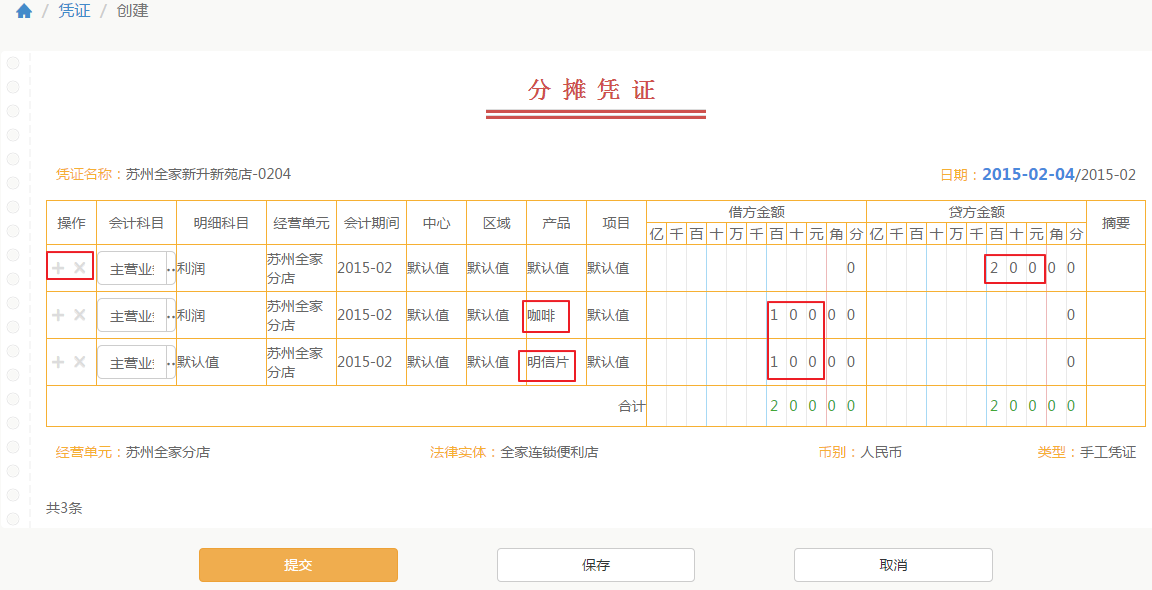Image resolution: width=1152 pixels, height=590 pixels.
Task: Click the 操作 column header
Action: point(71,223)
